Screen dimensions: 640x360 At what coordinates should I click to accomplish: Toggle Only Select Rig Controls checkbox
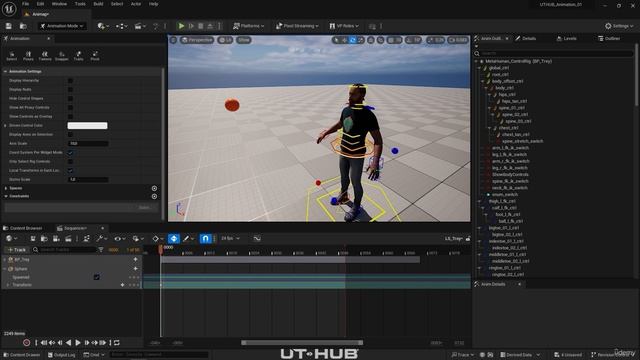(x=70, y=162)
